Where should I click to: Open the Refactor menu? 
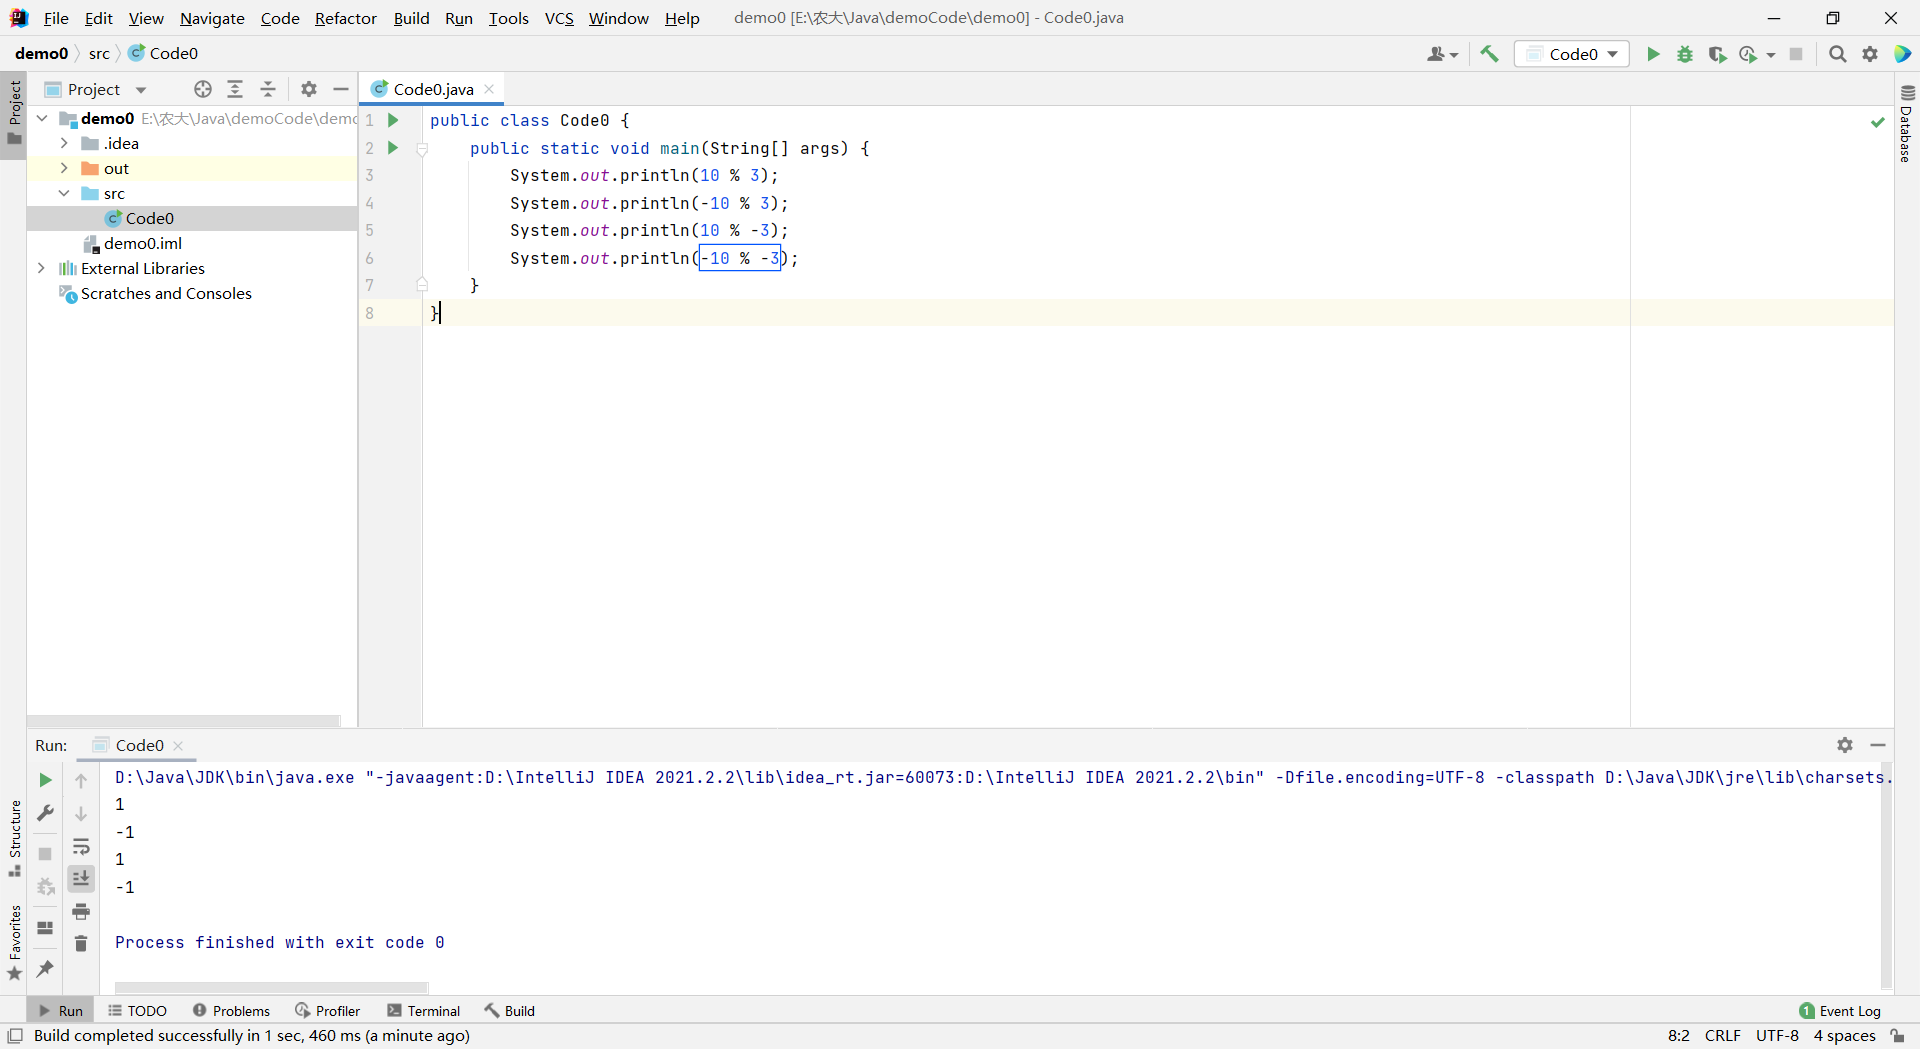click(345, 18)
